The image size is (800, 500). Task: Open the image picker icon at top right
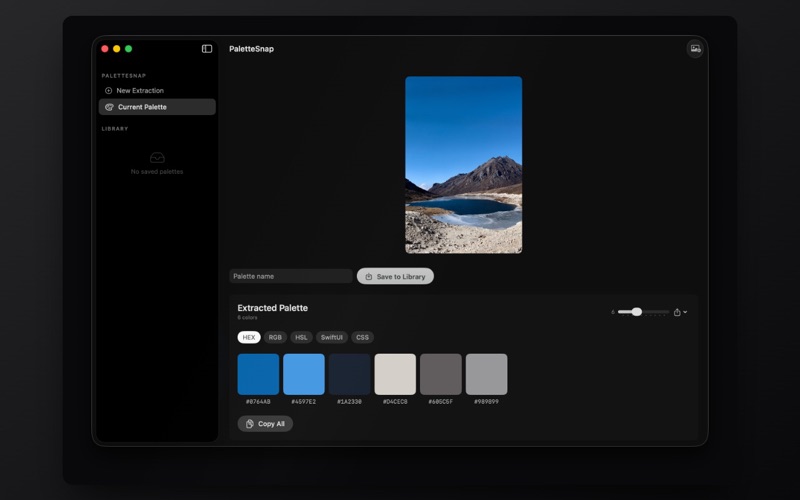[695, 49]
